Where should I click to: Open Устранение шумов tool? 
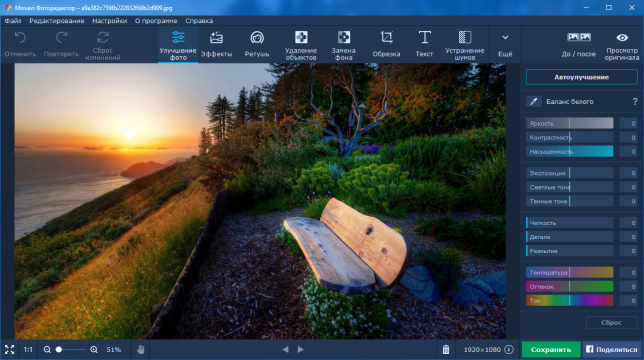465,44
